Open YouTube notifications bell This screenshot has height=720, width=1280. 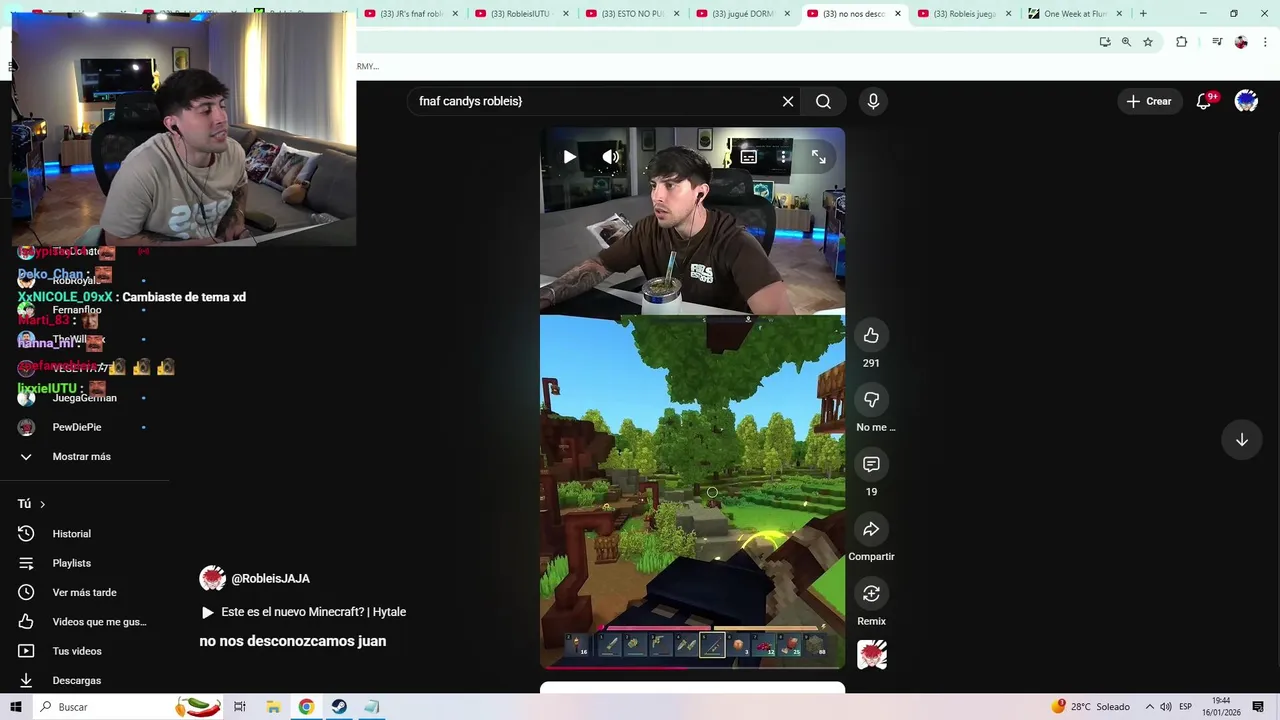click(x=1204, y=101)
